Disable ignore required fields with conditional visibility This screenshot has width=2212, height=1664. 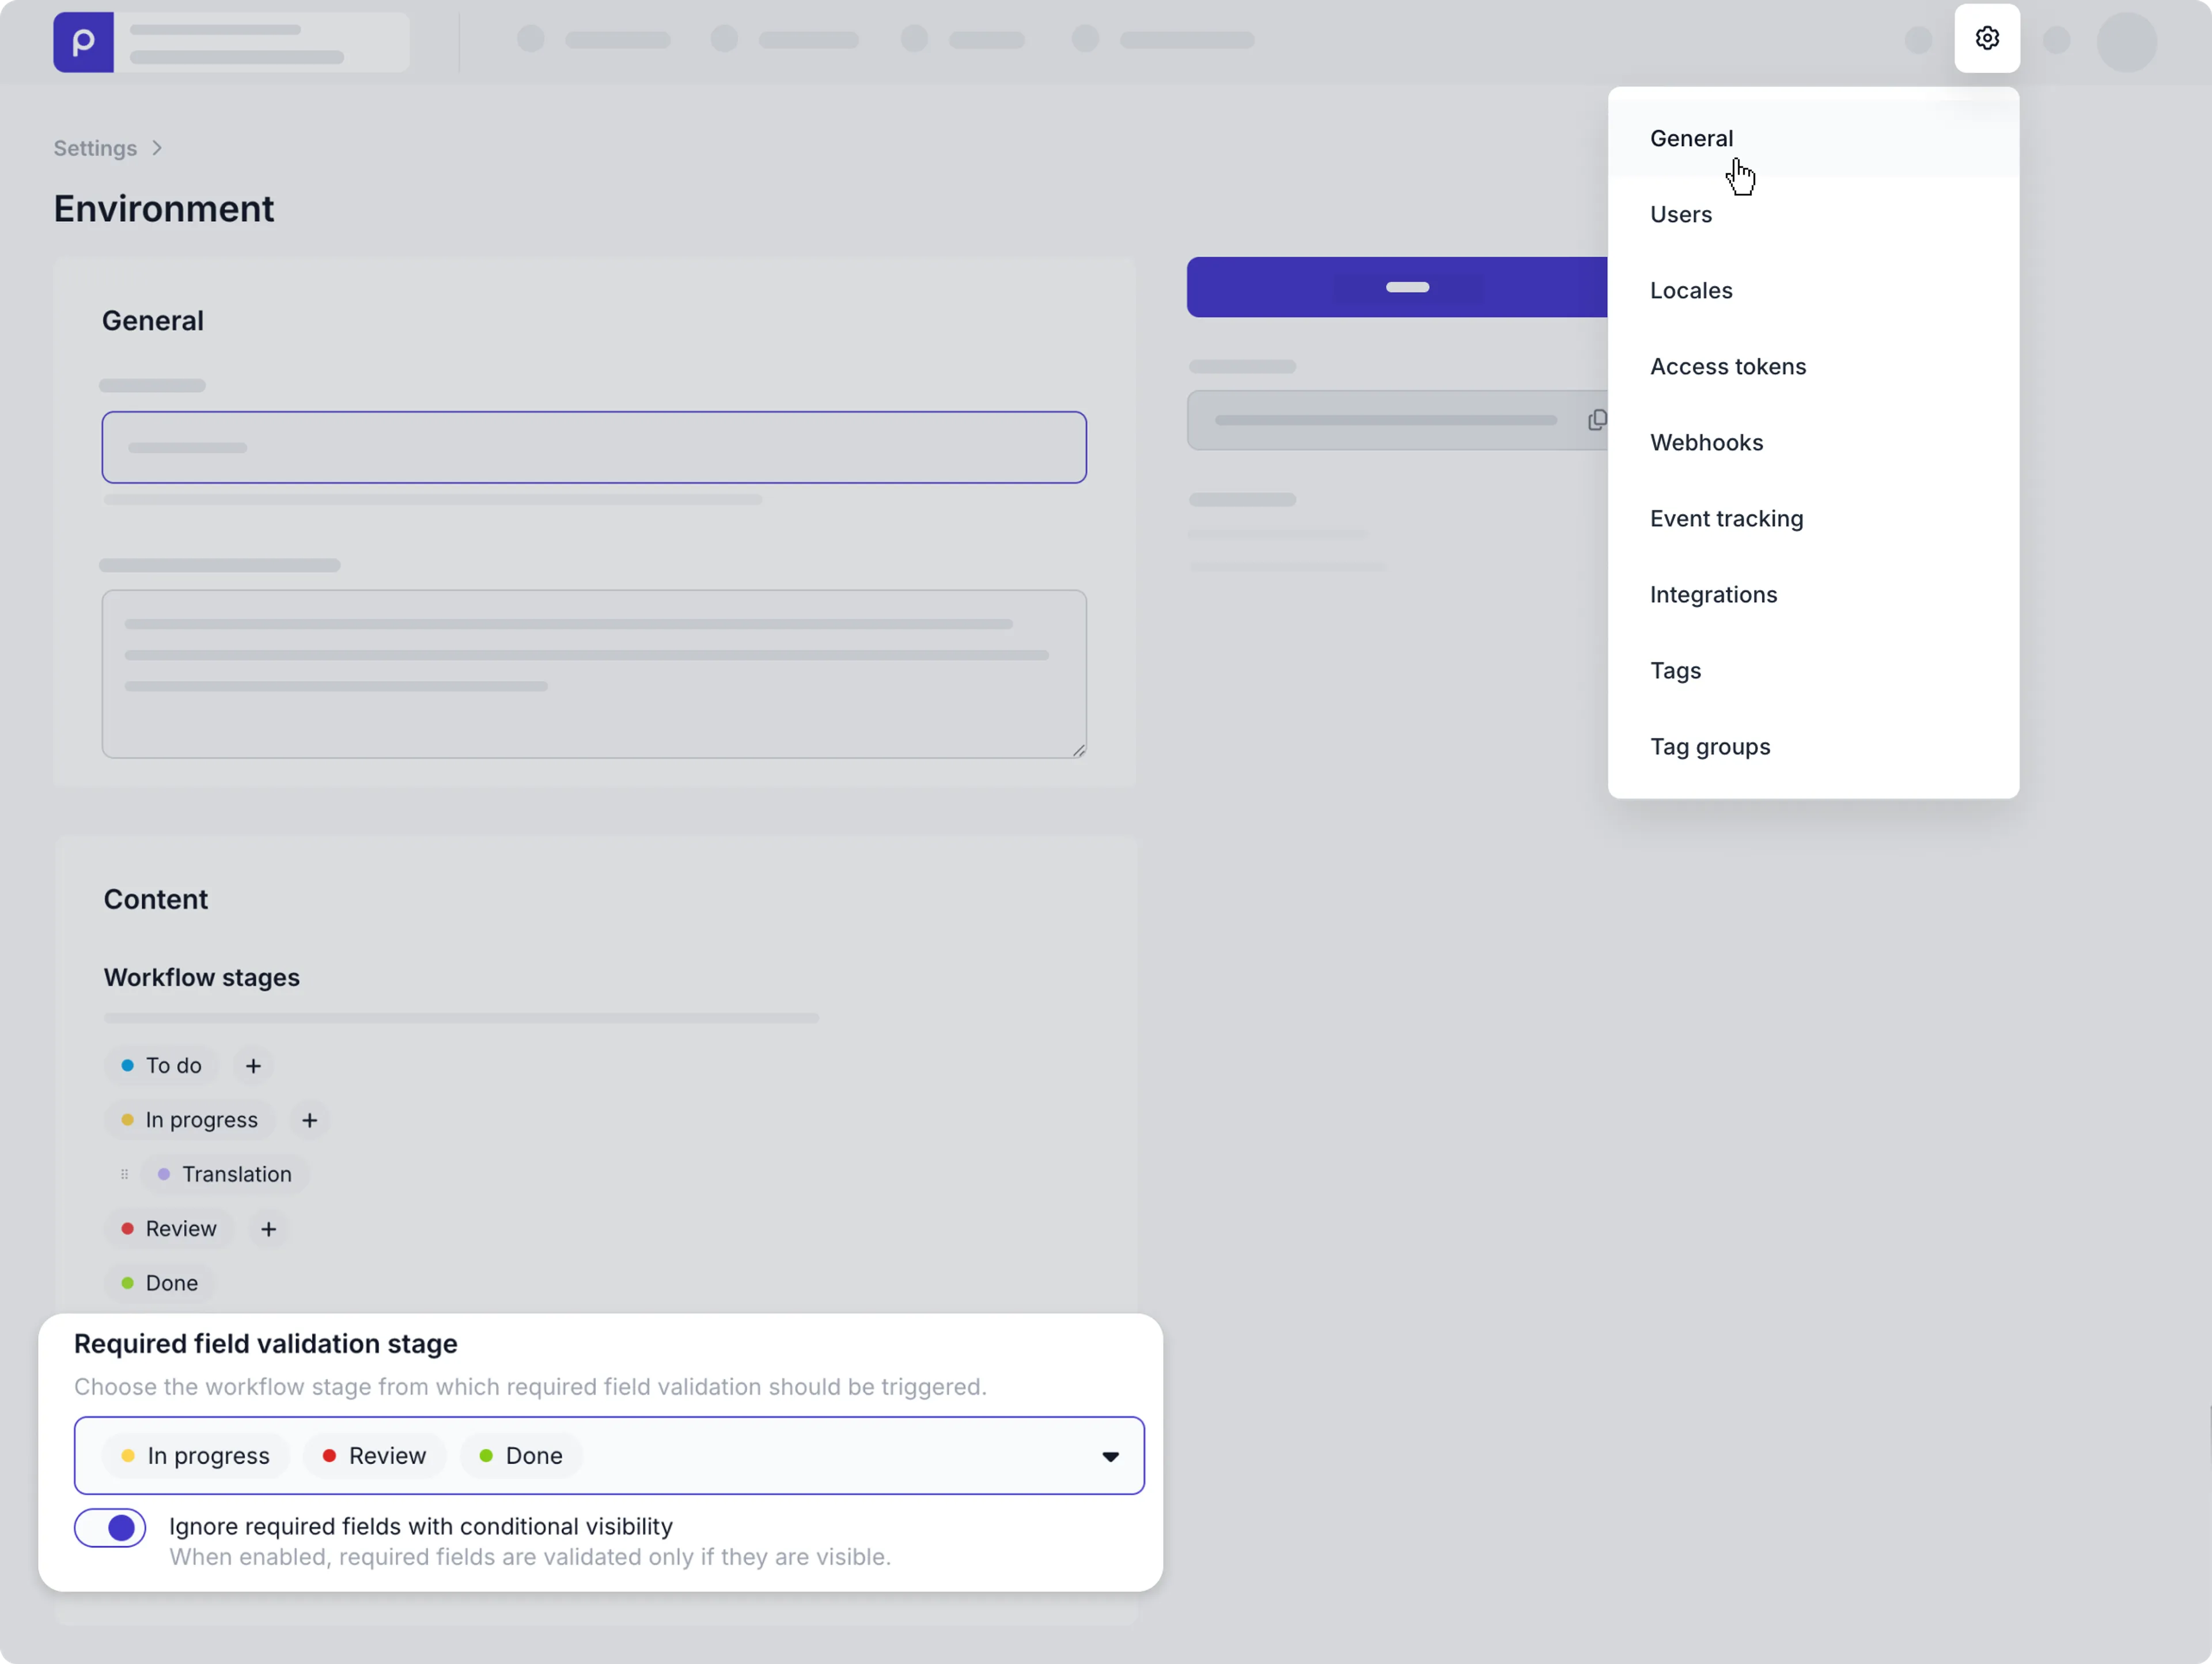click(x=109, y=1527)
